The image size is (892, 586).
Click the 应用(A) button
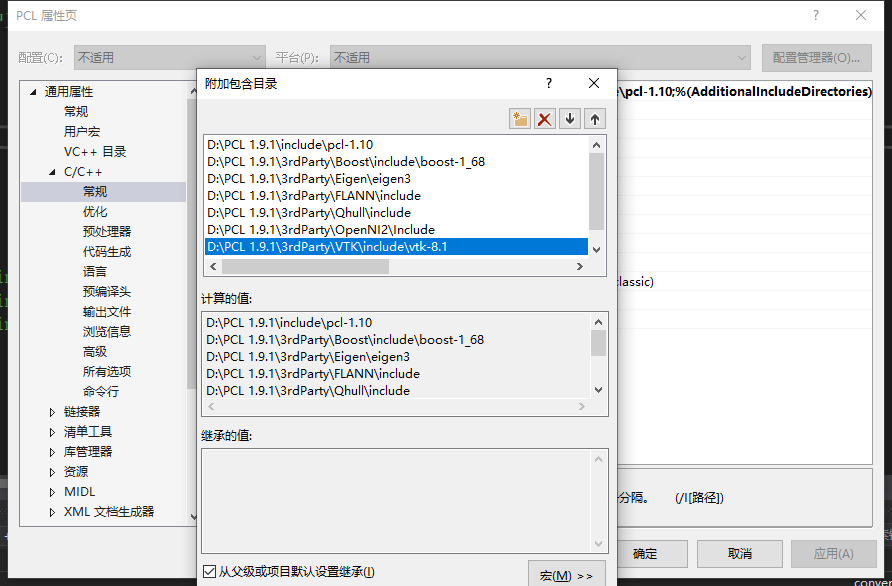[833, 554]
